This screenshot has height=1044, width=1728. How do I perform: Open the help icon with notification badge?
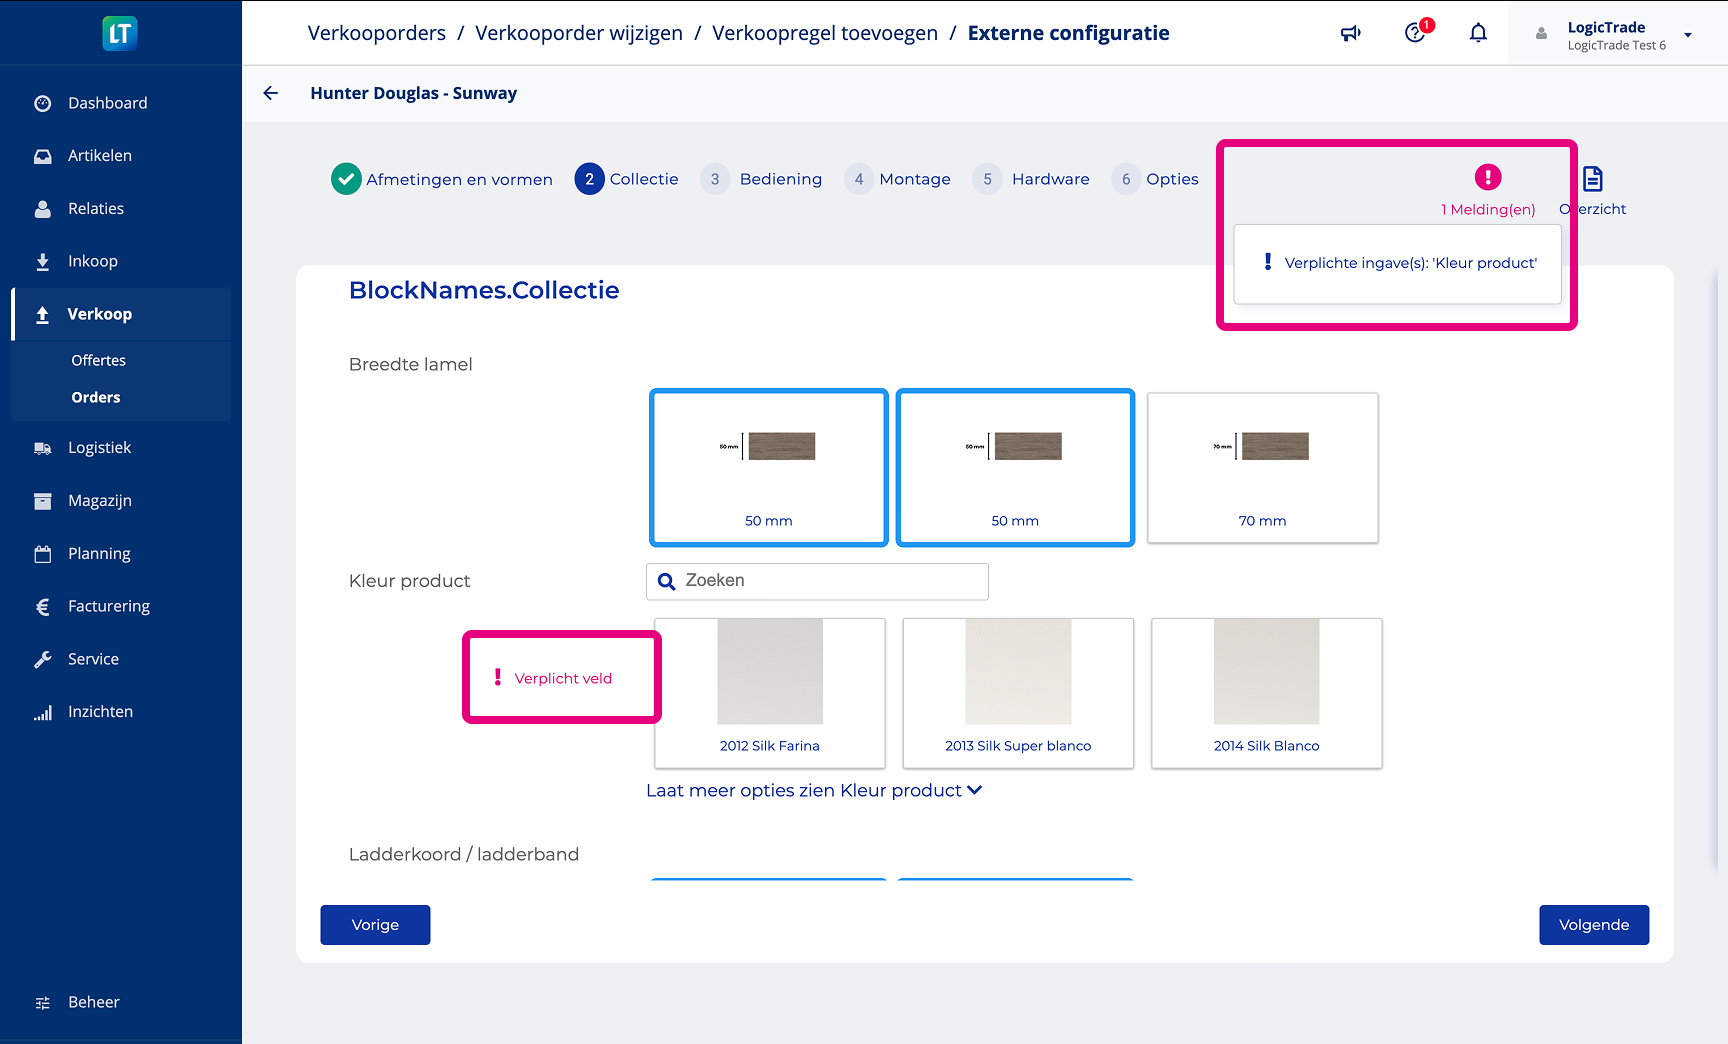point(1415,33)
